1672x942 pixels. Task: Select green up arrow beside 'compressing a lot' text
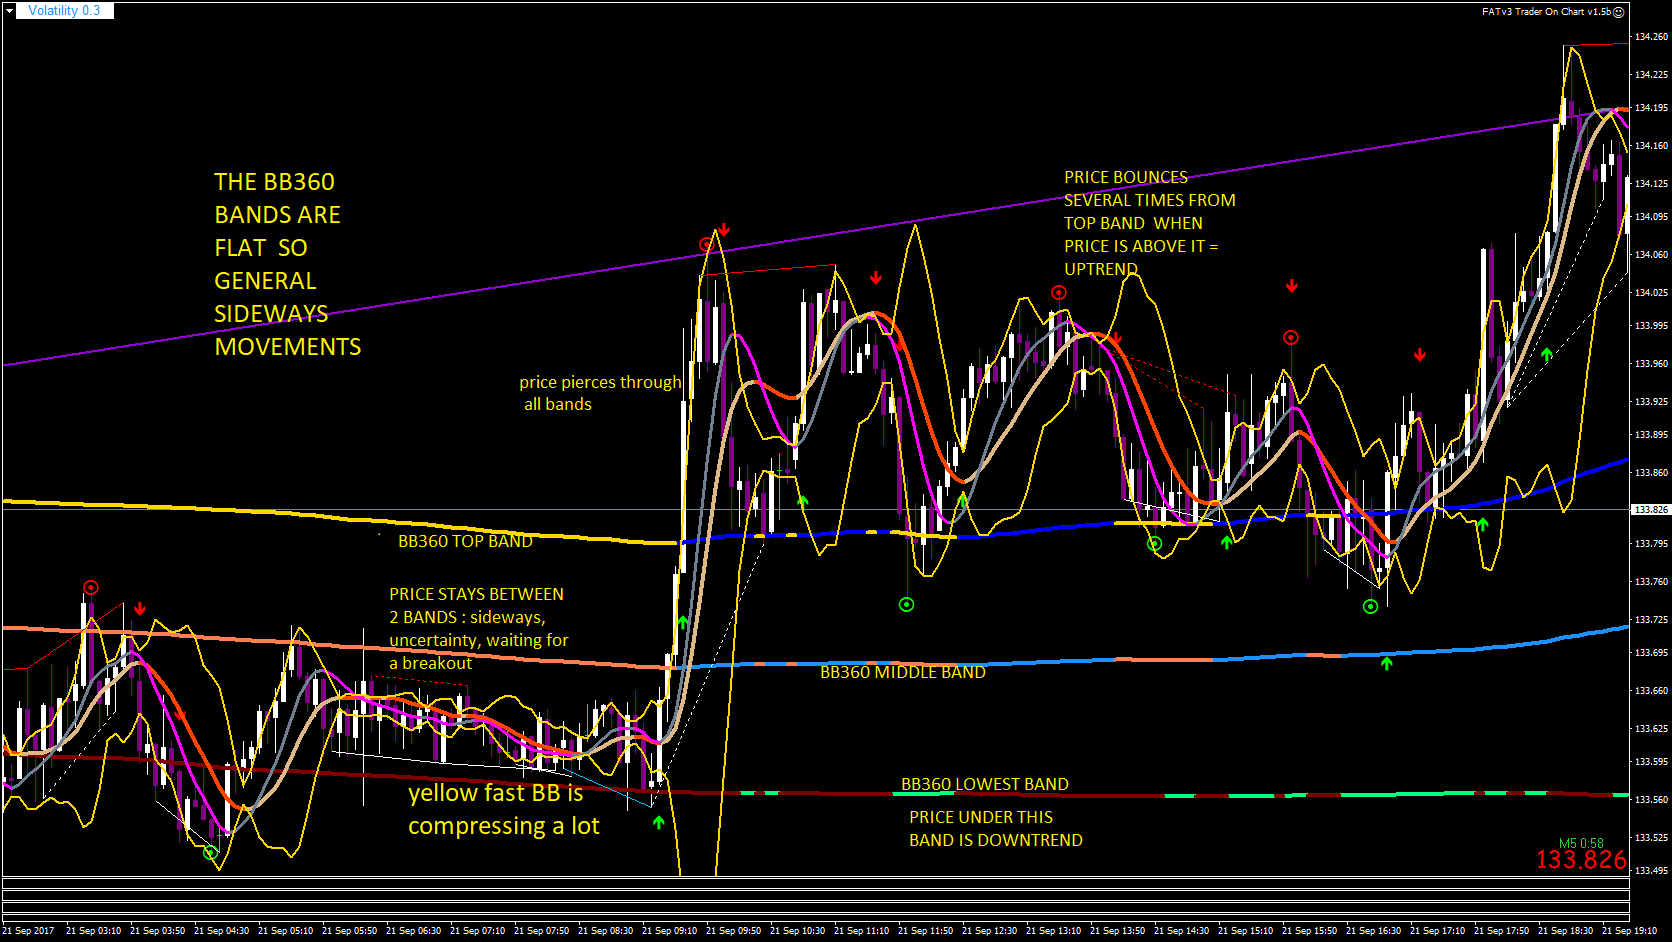click(x=658, y=822)
